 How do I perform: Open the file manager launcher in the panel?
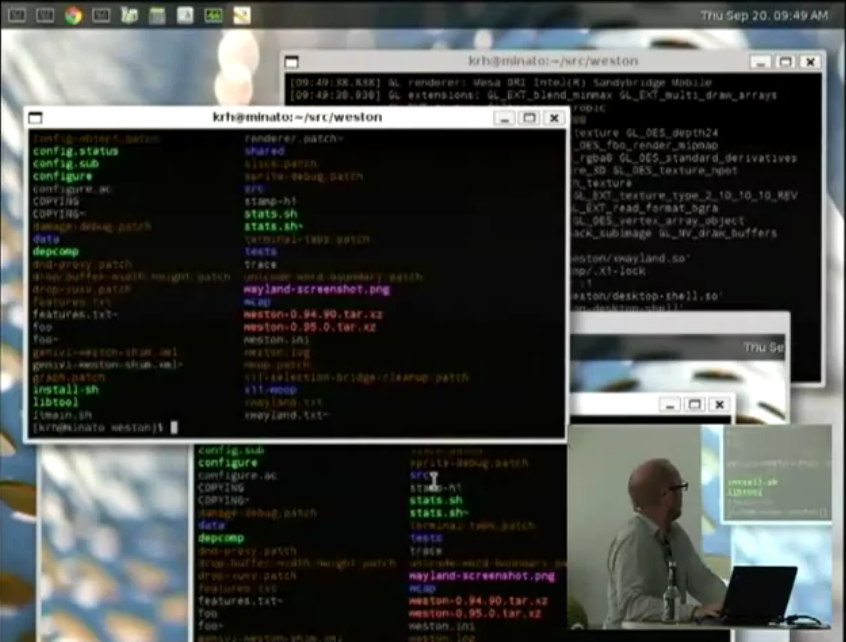(x=129, y=15)
